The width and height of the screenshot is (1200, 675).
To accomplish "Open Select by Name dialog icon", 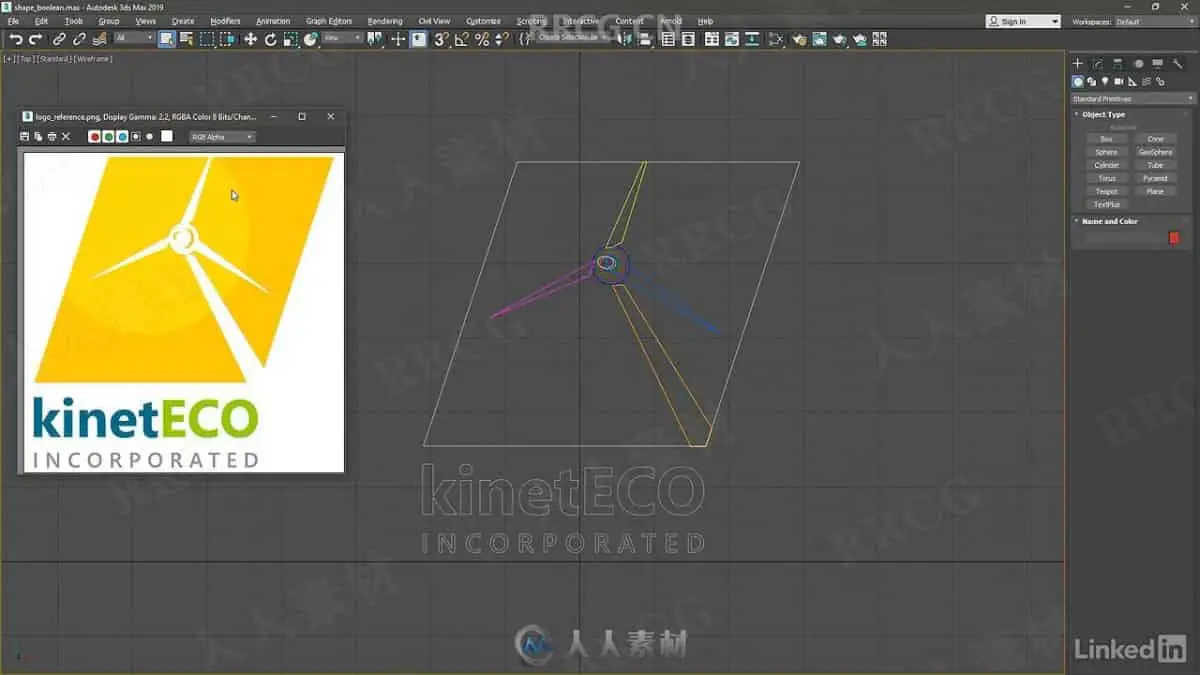I will (x=186, y=39).
